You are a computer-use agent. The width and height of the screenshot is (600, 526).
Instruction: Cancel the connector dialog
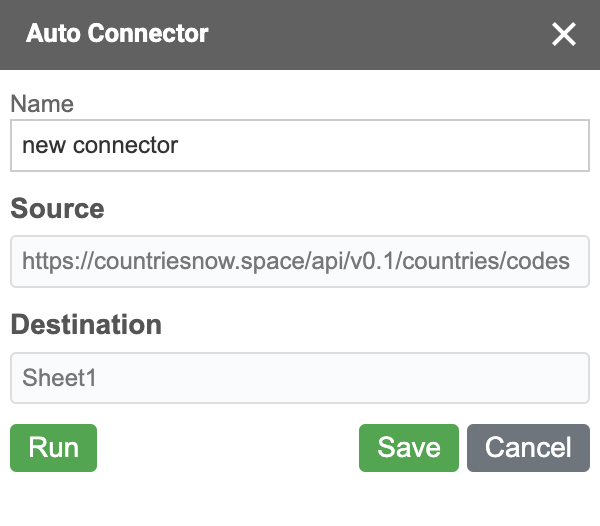(x=528, y=448)
